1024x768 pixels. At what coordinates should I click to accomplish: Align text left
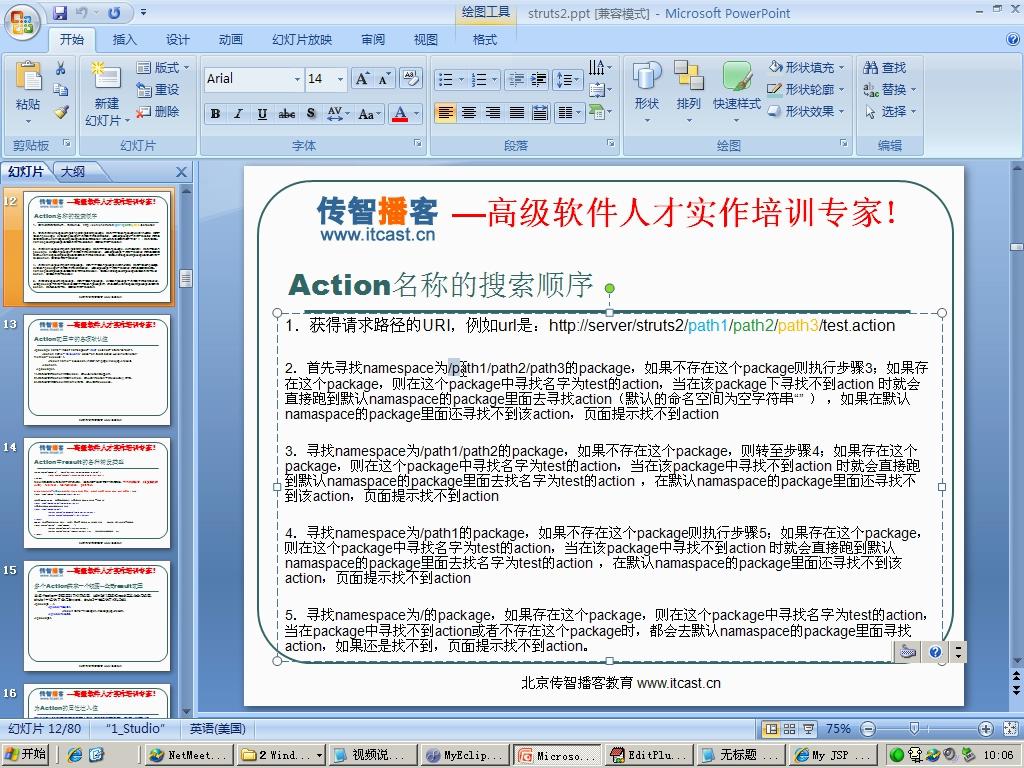point(445,113)
